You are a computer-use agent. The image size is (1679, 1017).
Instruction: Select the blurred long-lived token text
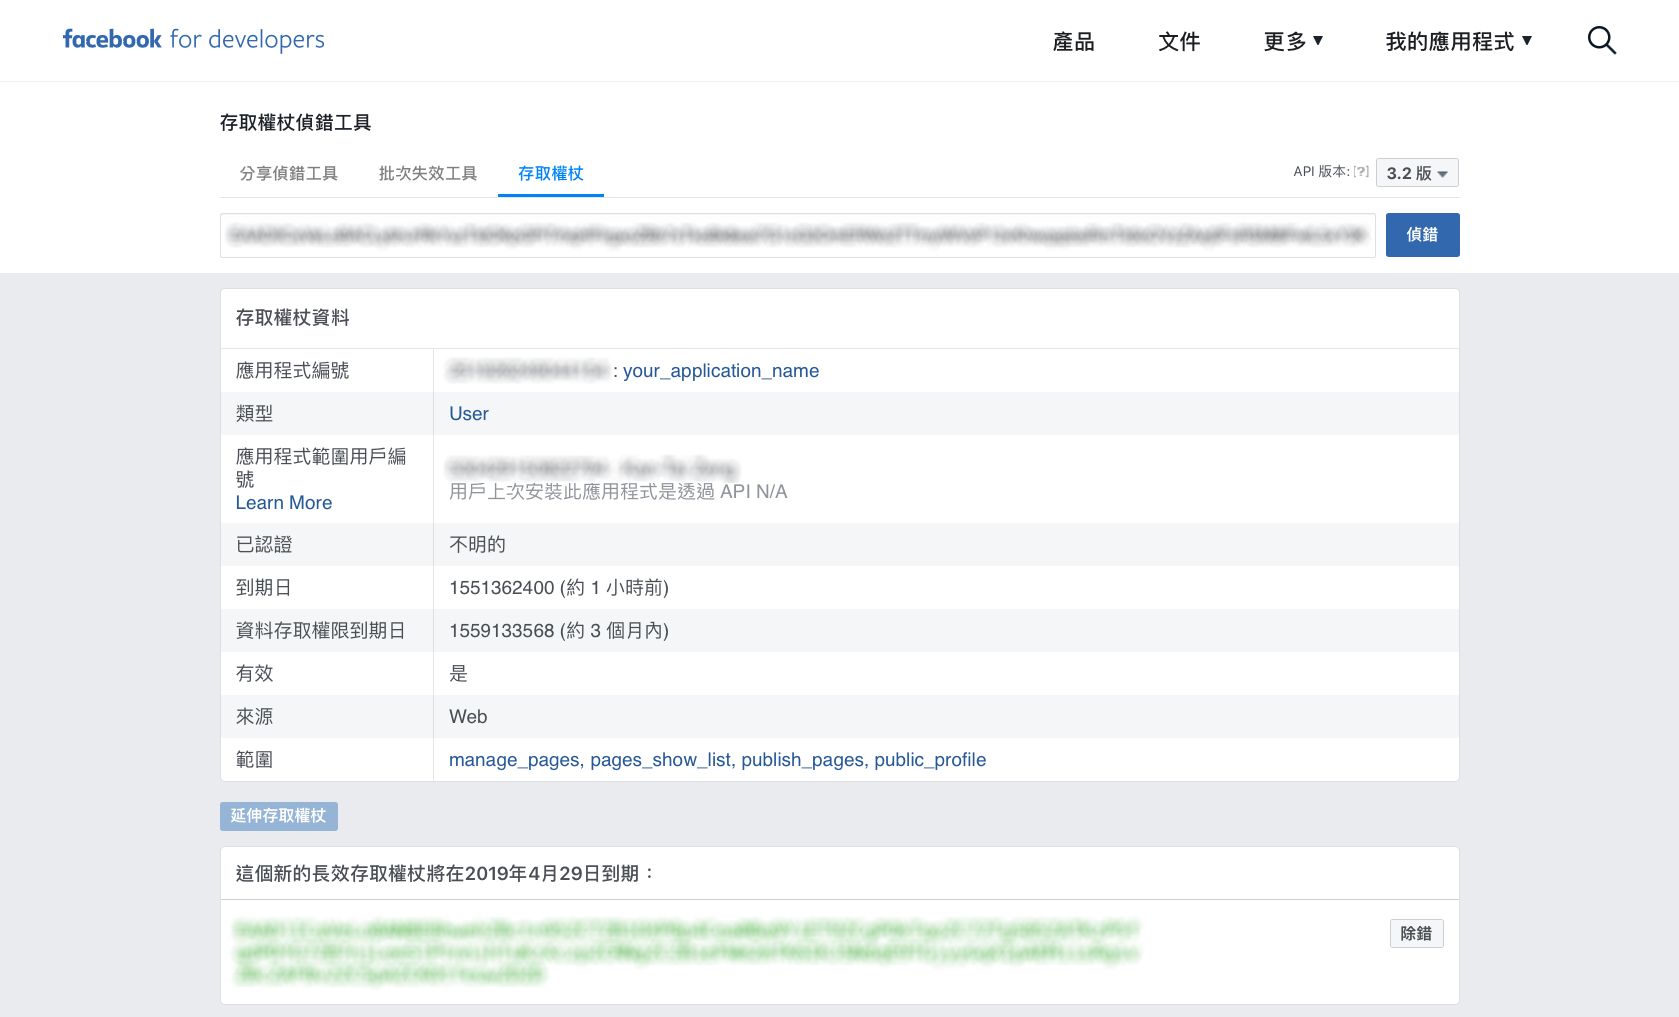687,952
